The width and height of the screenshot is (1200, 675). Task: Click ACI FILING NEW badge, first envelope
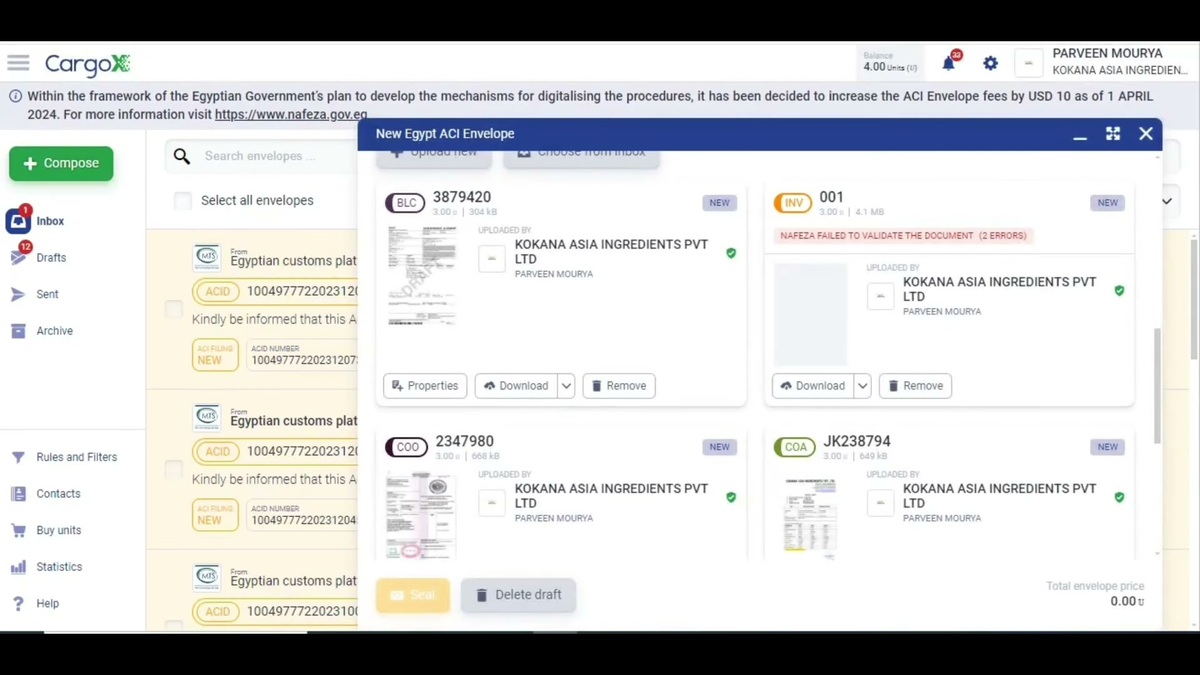(215, 355)
